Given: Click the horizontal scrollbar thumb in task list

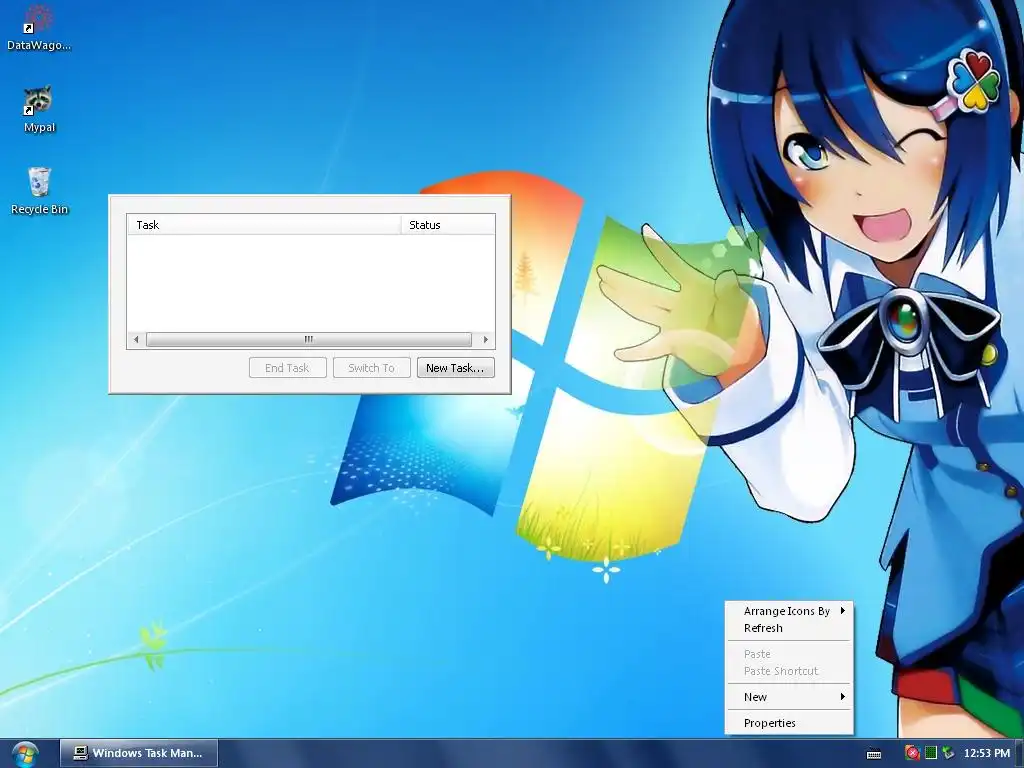Looking at the screenshot, I should coord(309,340).
